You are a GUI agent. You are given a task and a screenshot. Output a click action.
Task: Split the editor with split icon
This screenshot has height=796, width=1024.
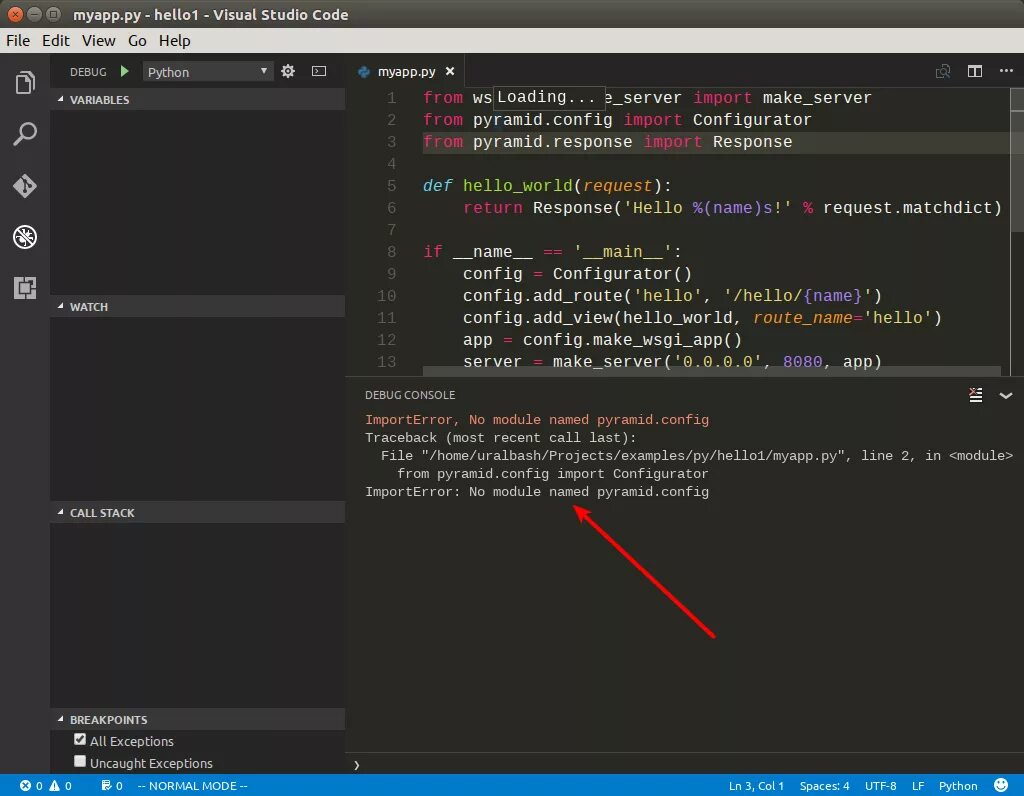(974, 71)
